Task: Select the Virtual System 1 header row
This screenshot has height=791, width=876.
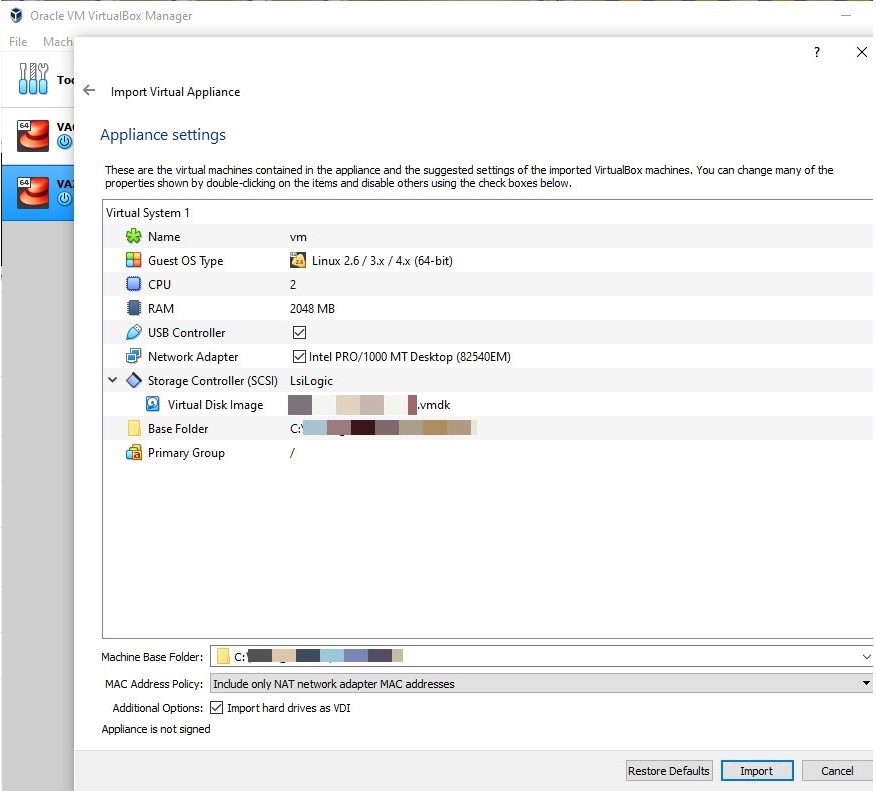Action: coord(148,213)
